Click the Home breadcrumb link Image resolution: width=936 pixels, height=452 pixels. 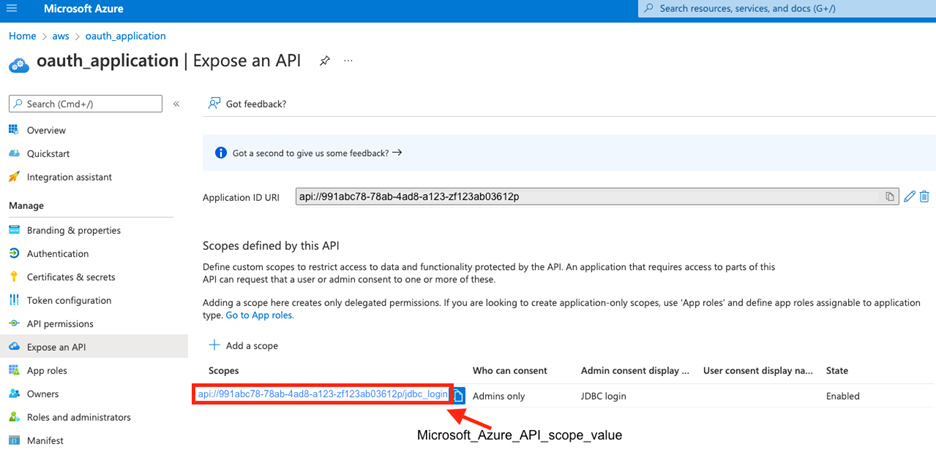pyautogui.click(x=22, y=36)
